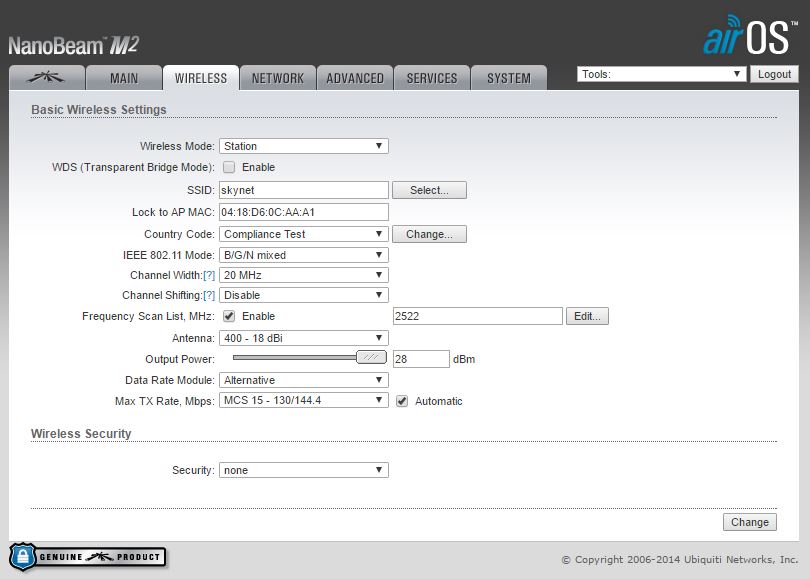Click the SSID Select button
Image resolution: width=810 pixels, height=579 pixels.
pyautogui.click(x=429, y=190)
